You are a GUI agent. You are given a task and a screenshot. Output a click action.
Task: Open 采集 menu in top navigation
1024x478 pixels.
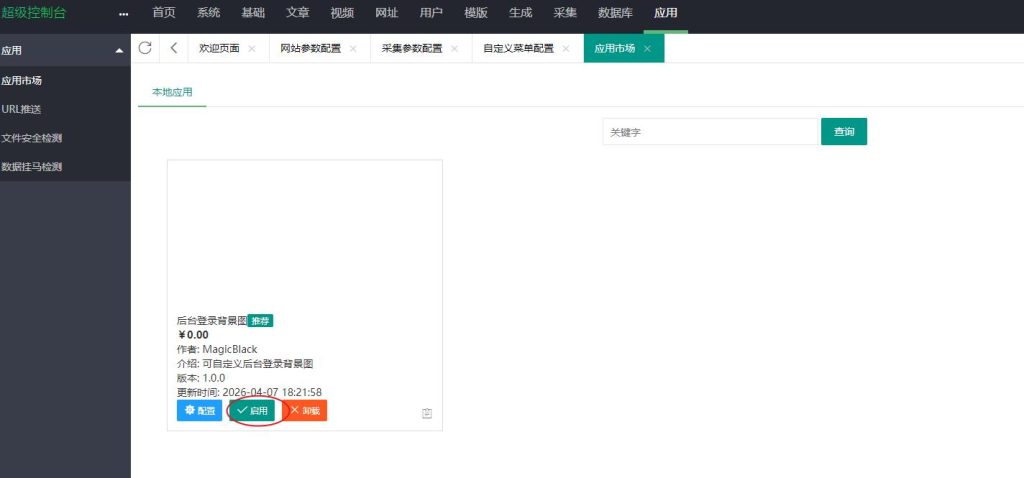click(x=565, y=13)
